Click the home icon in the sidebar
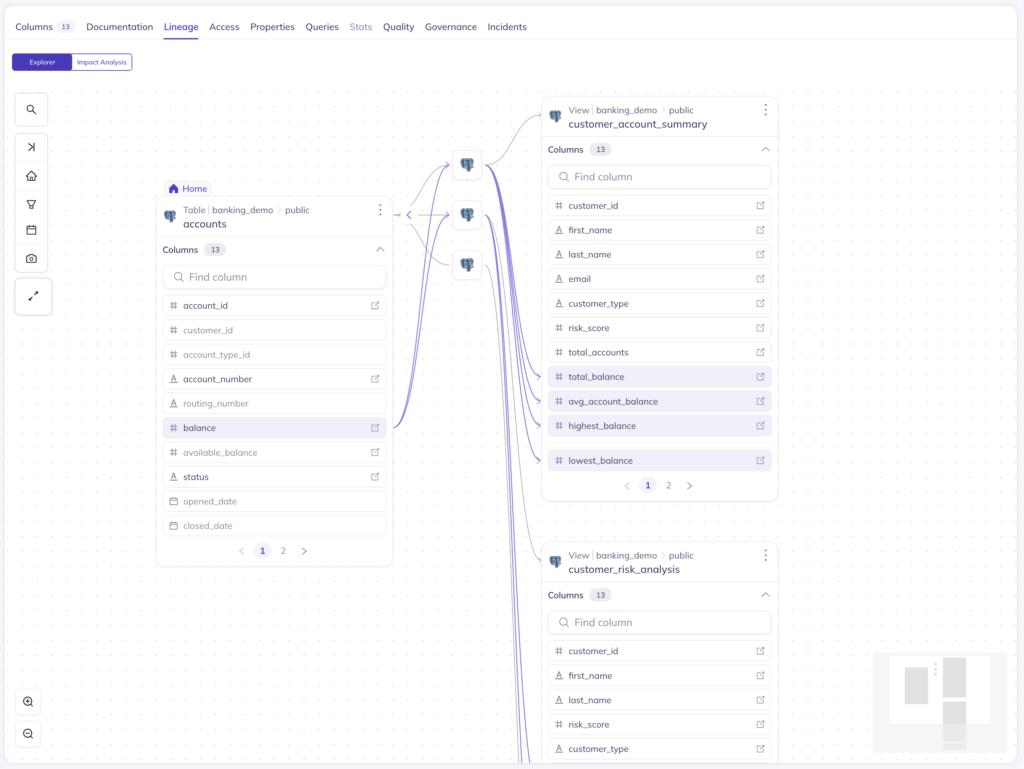 click(31, 175)
